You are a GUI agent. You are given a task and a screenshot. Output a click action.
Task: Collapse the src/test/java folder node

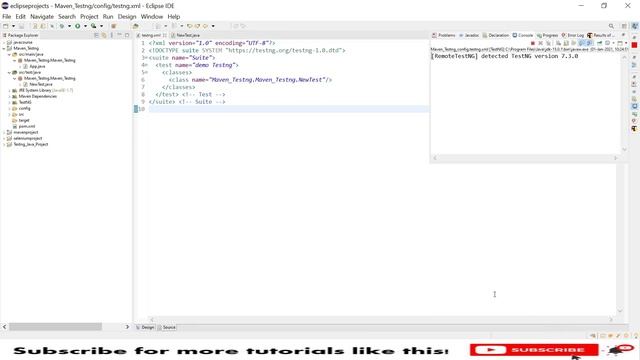pos(9,72)
